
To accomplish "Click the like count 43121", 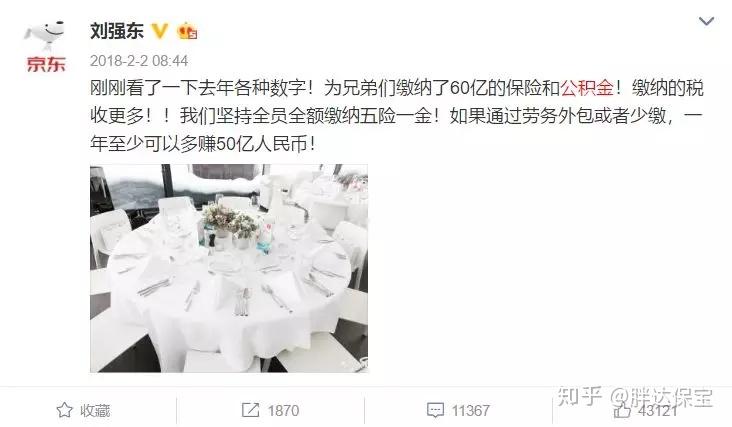I will 657,411.
